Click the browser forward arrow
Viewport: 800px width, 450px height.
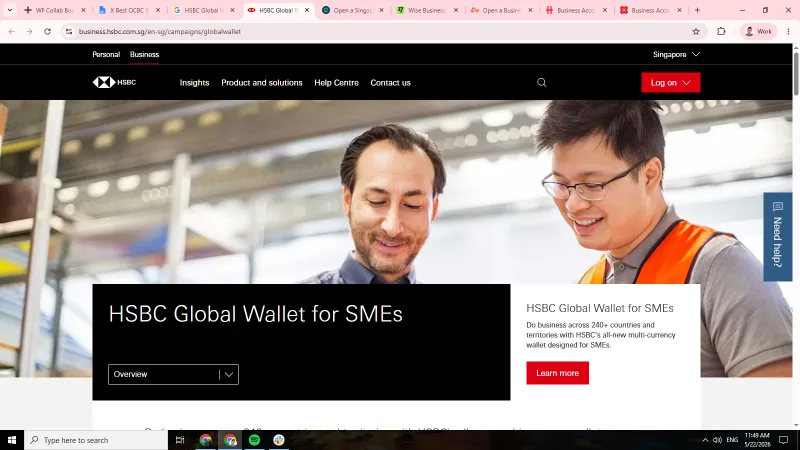tap(29, 32)
